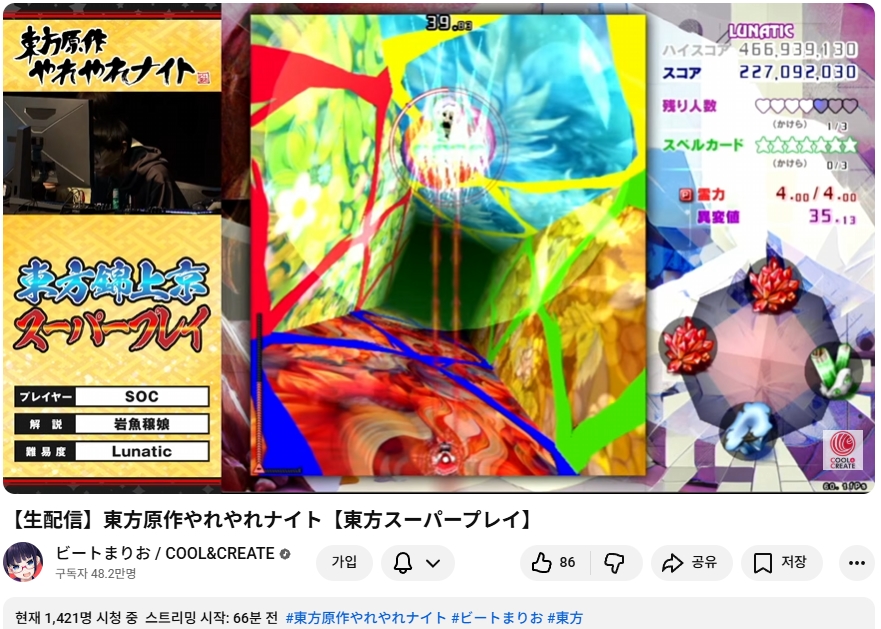
Task: Click the #東方 hashtag
Action: 565,618
